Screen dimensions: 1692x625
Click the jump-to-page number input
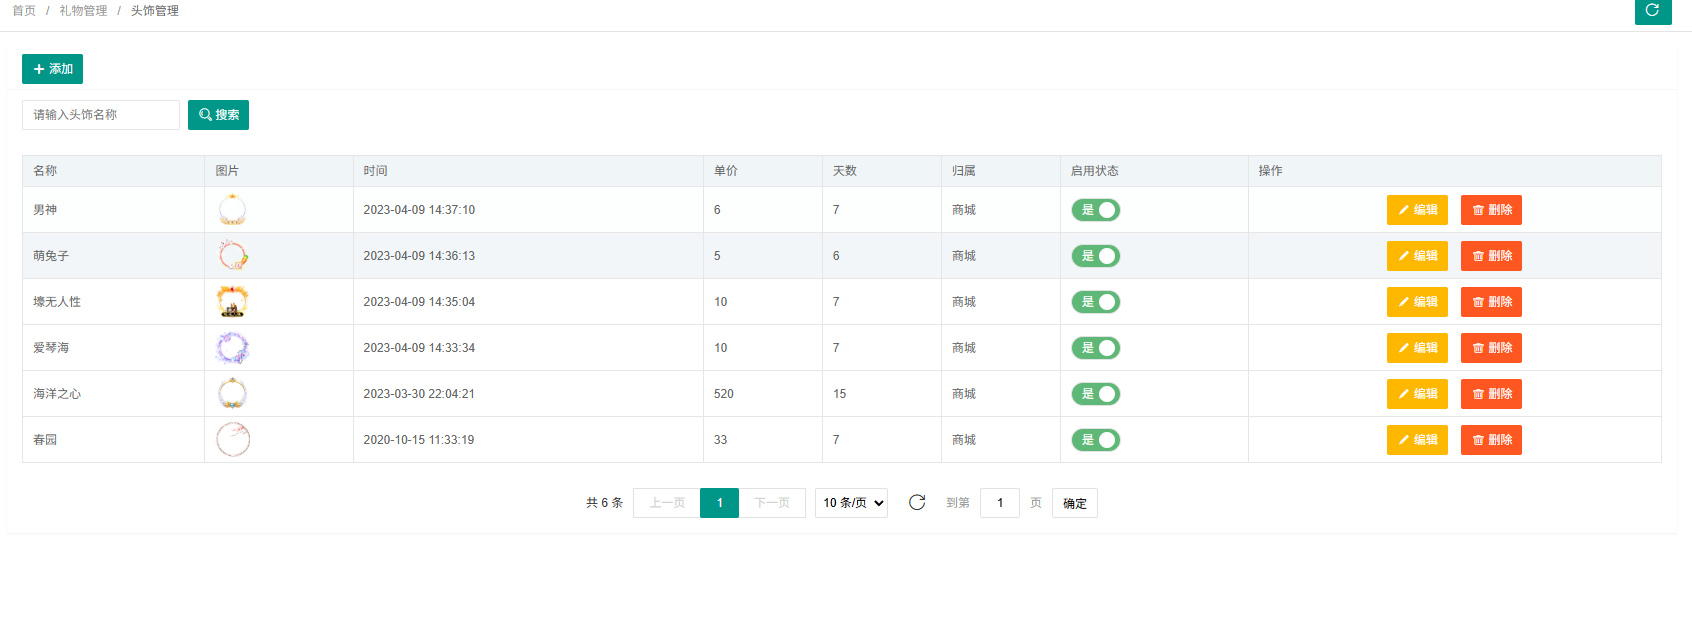[x=999, y=503]
